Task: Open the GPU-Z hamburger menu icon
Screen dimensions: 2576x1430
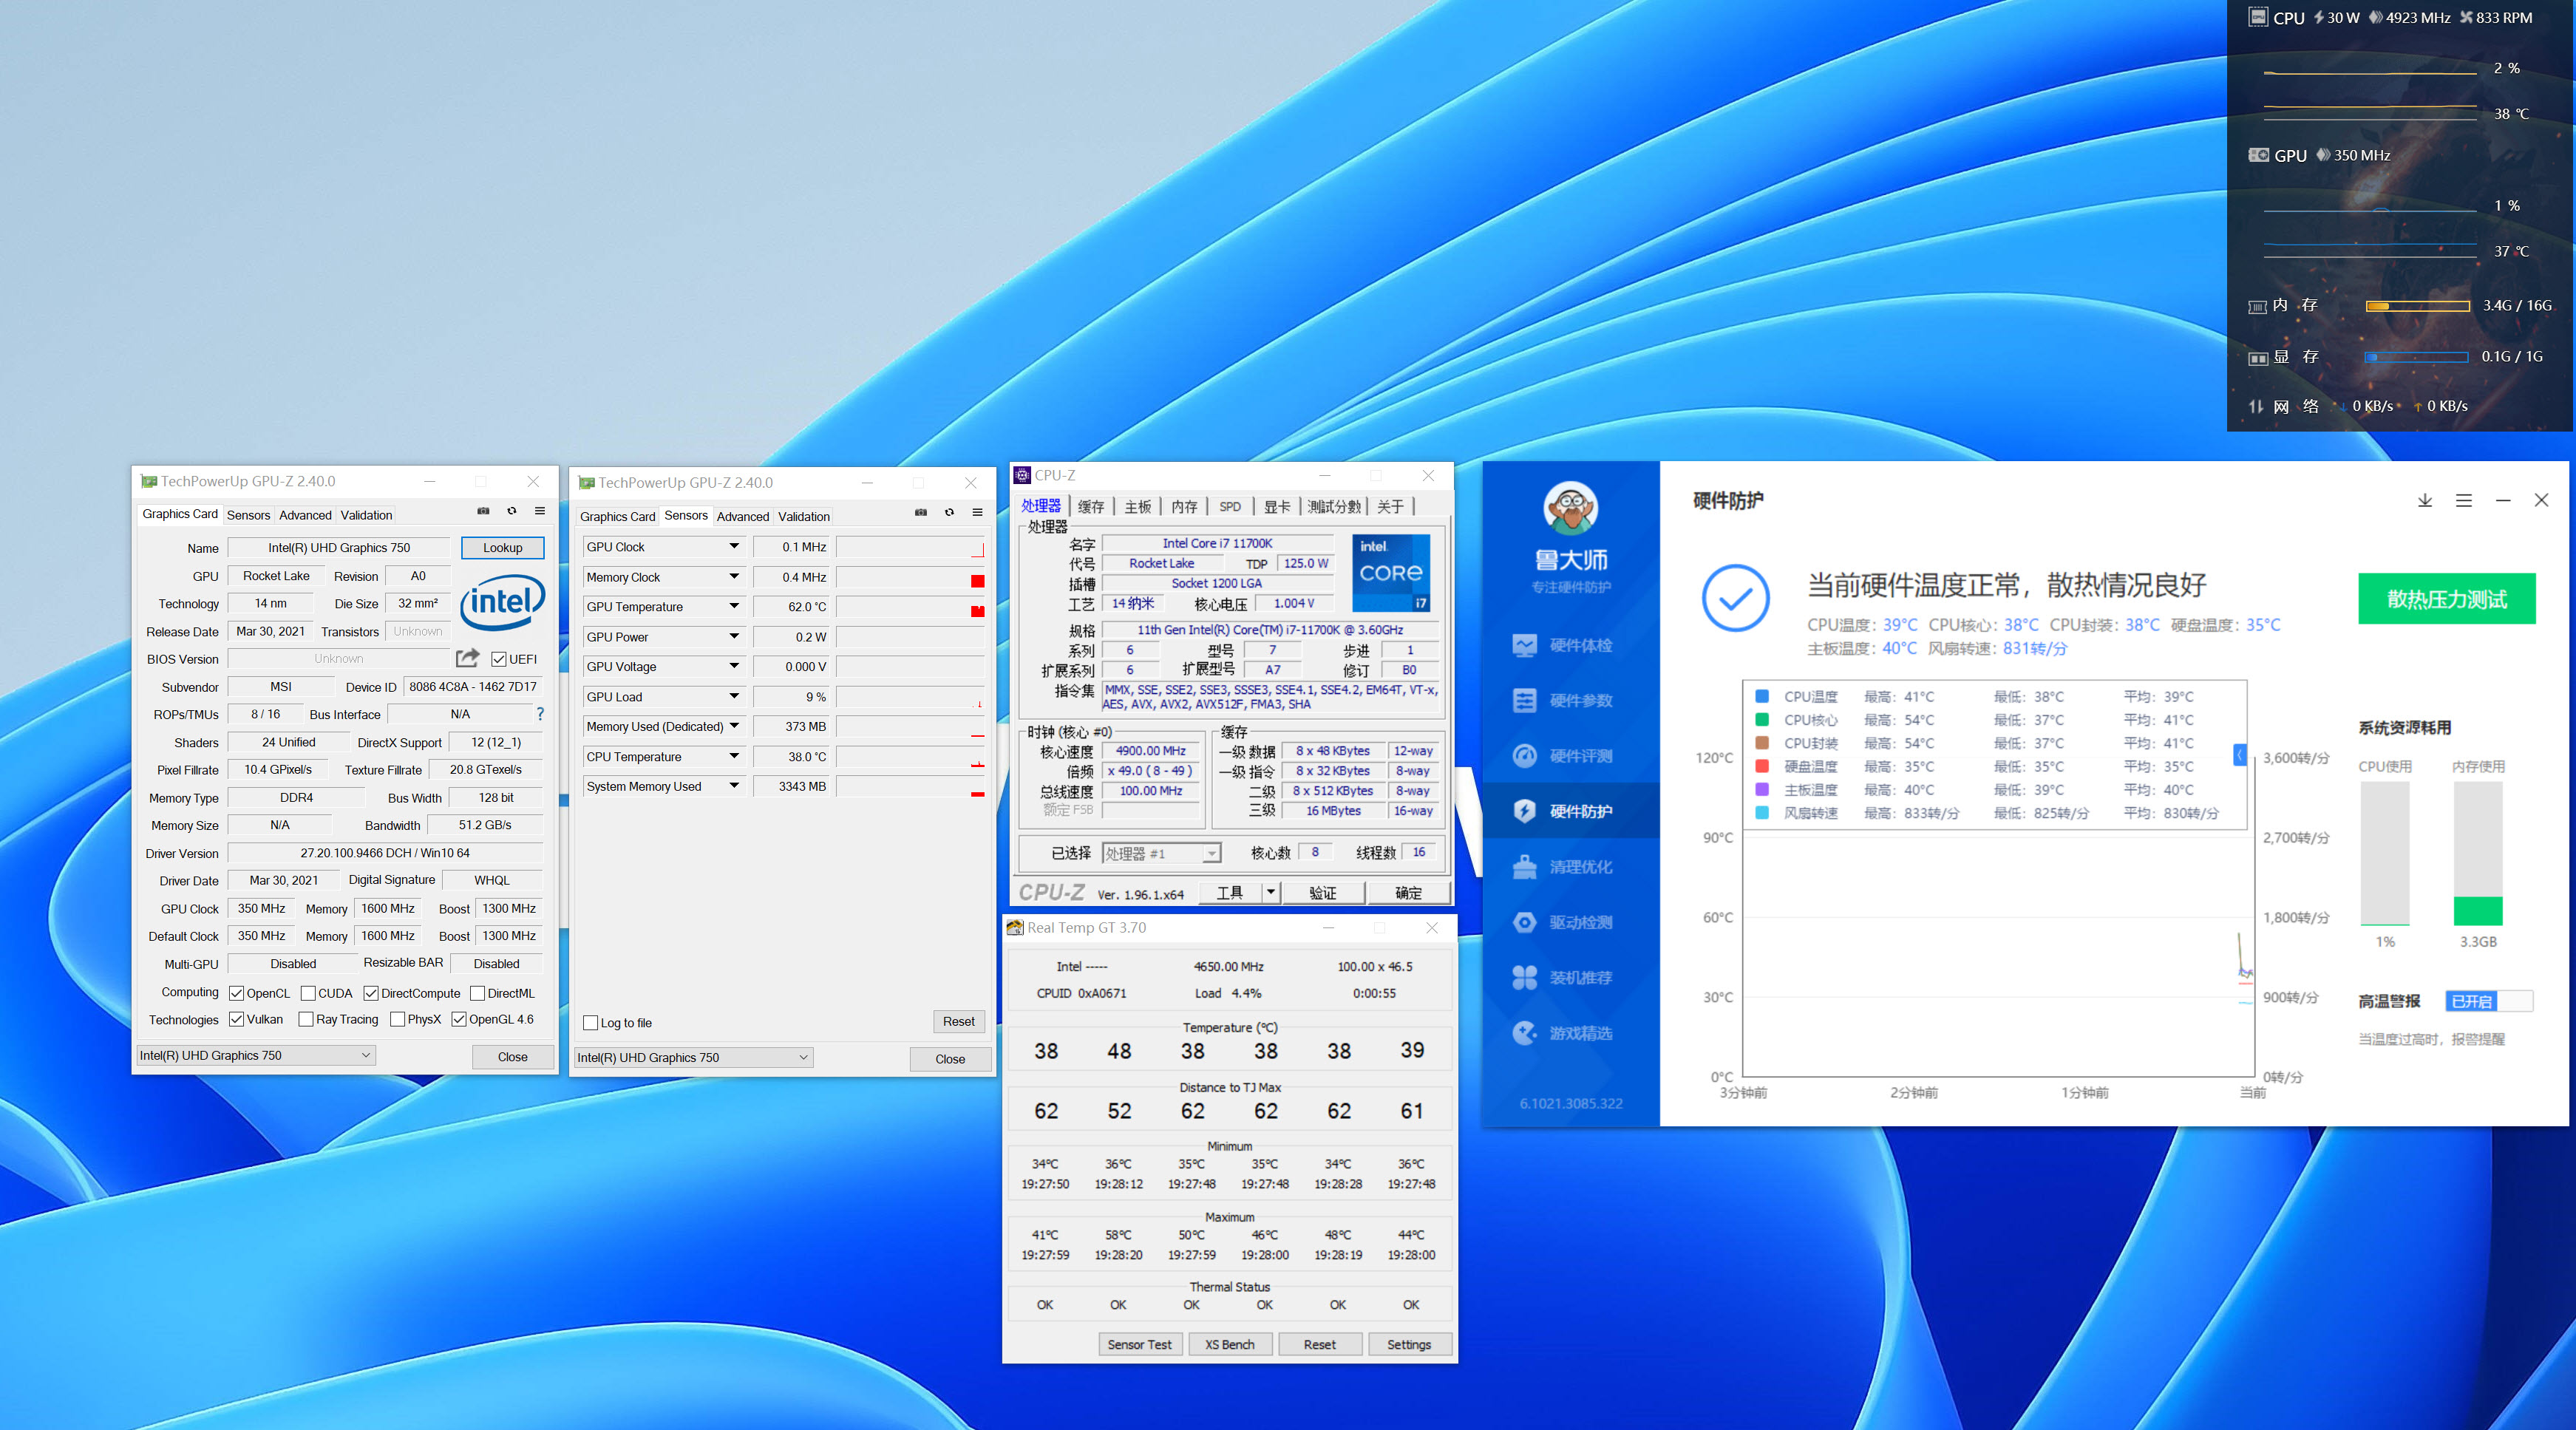Action: tap(540, 511)
